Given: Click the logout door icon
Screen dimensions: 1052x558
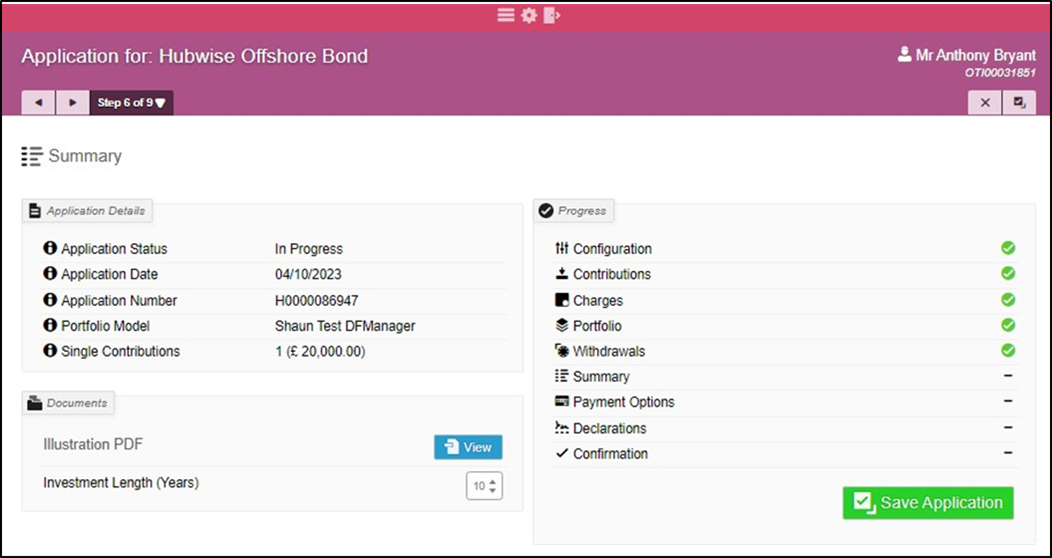Looking at the screenshot, I should pyautogui.click(x=551, y=15).
